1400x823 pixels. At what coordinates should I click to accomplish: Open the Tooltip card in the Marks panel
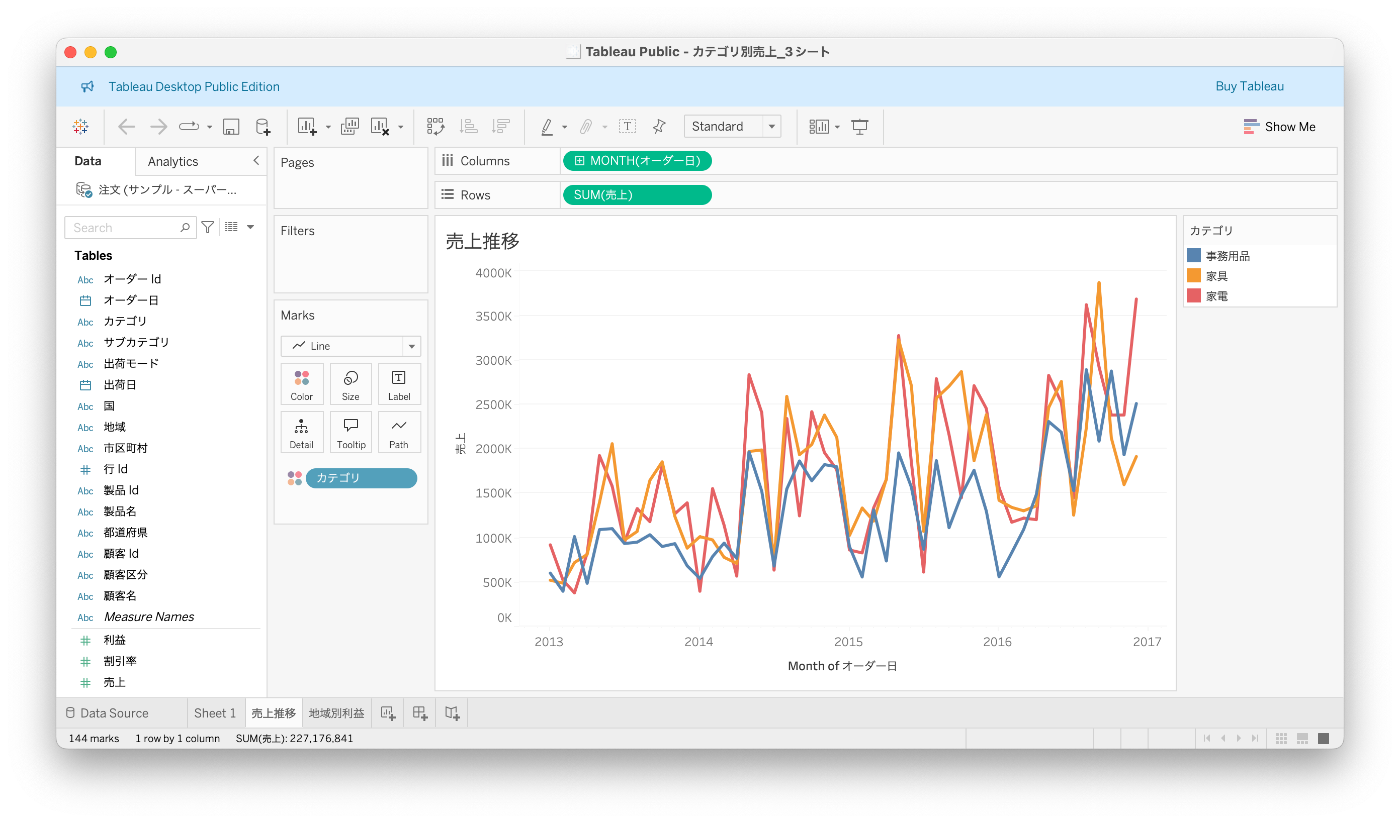(x=350, y=432)
